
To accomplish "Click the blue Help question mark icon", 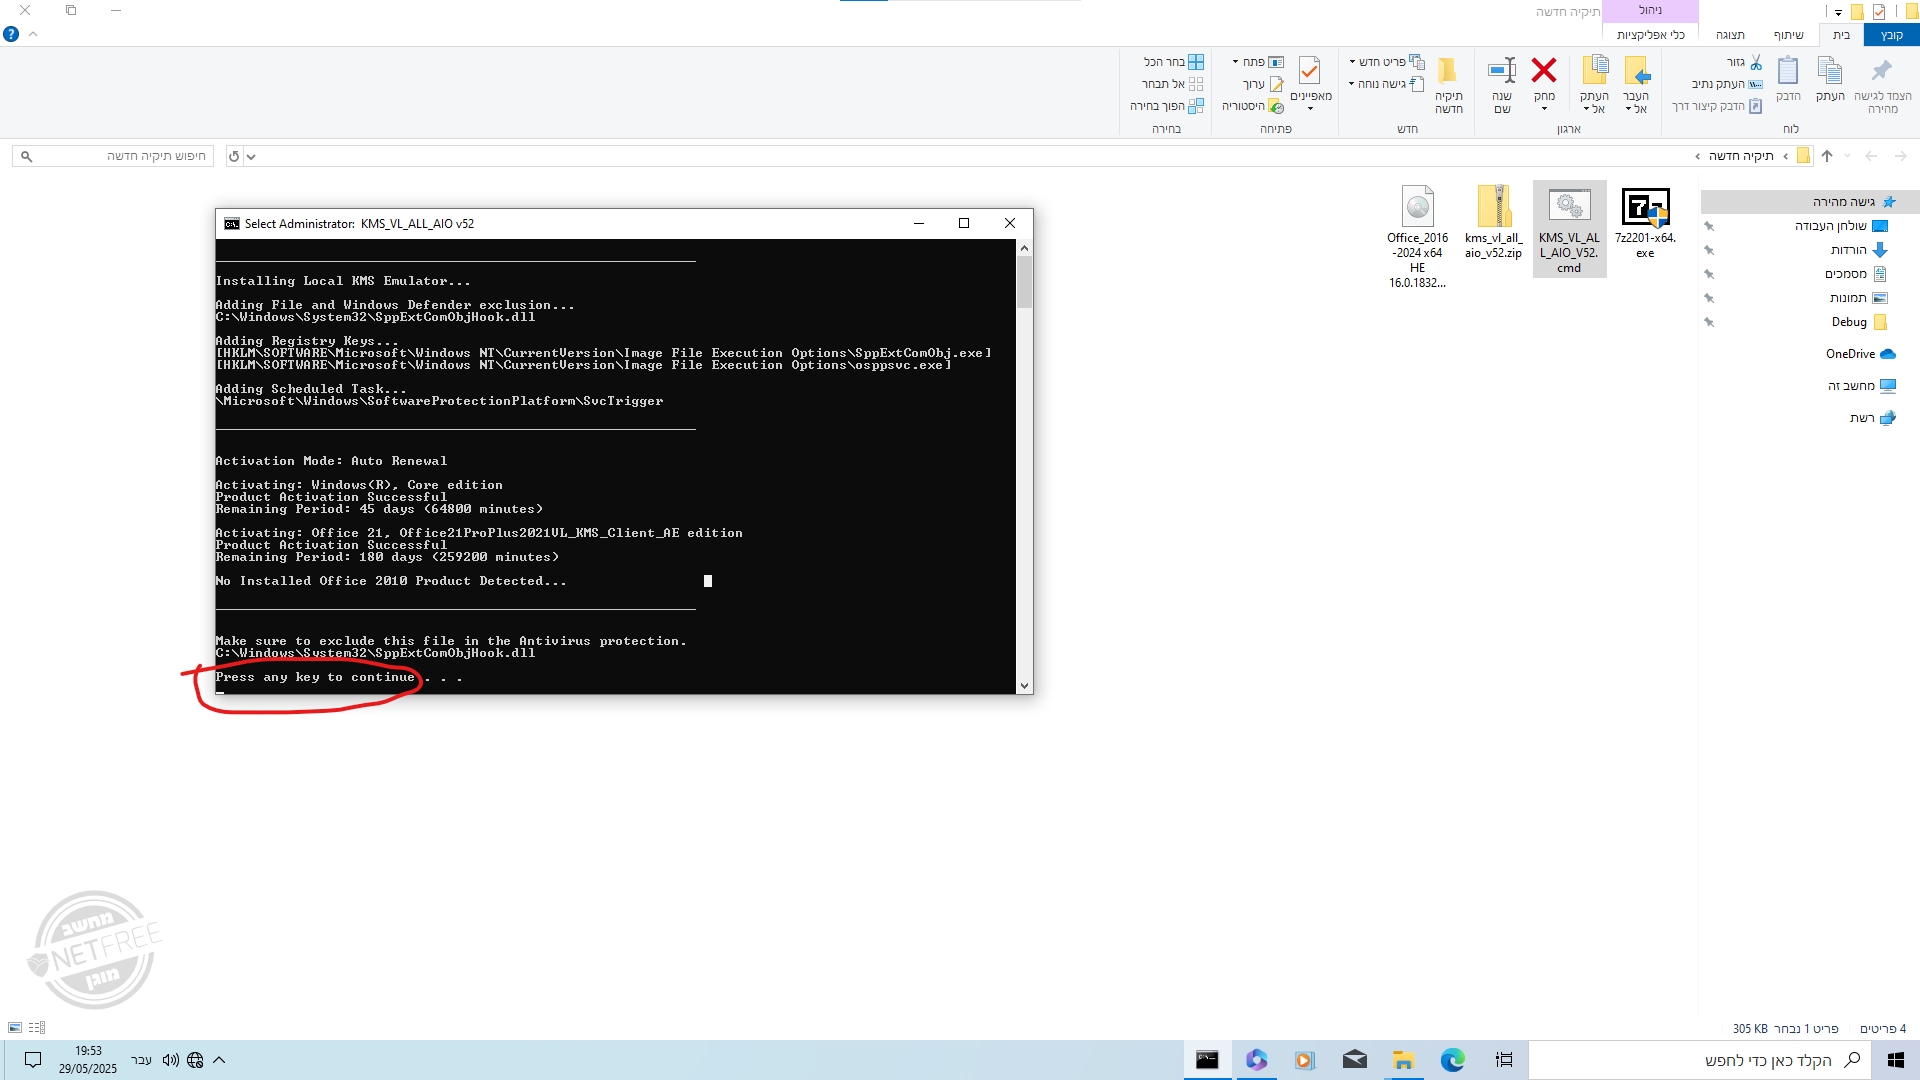I will click(11, 34).
